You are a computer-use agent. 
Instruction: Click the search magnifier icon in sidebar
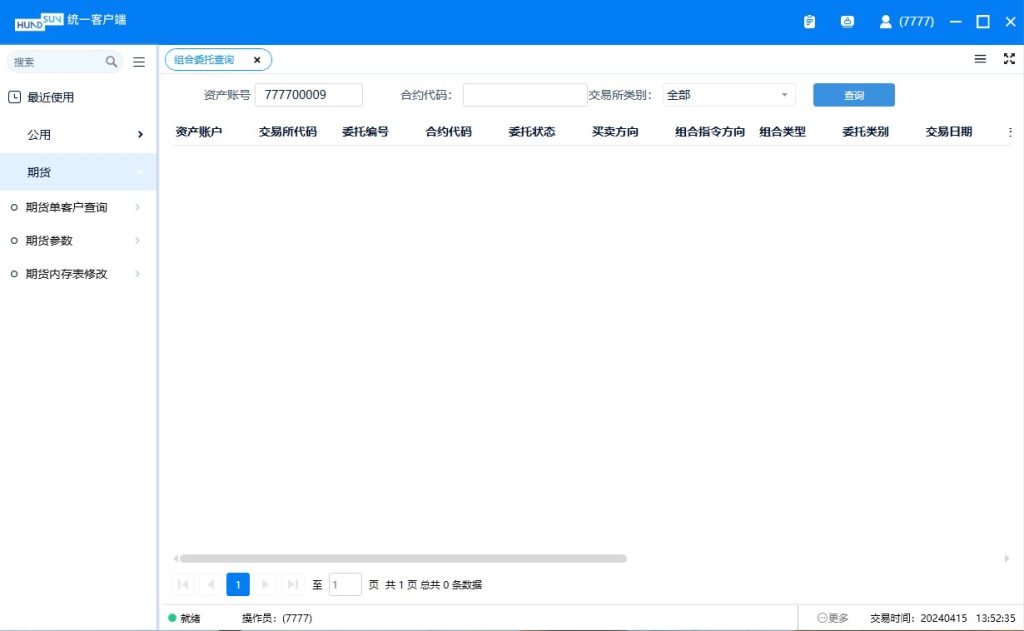pyautogui.click(x=111, y=62)
